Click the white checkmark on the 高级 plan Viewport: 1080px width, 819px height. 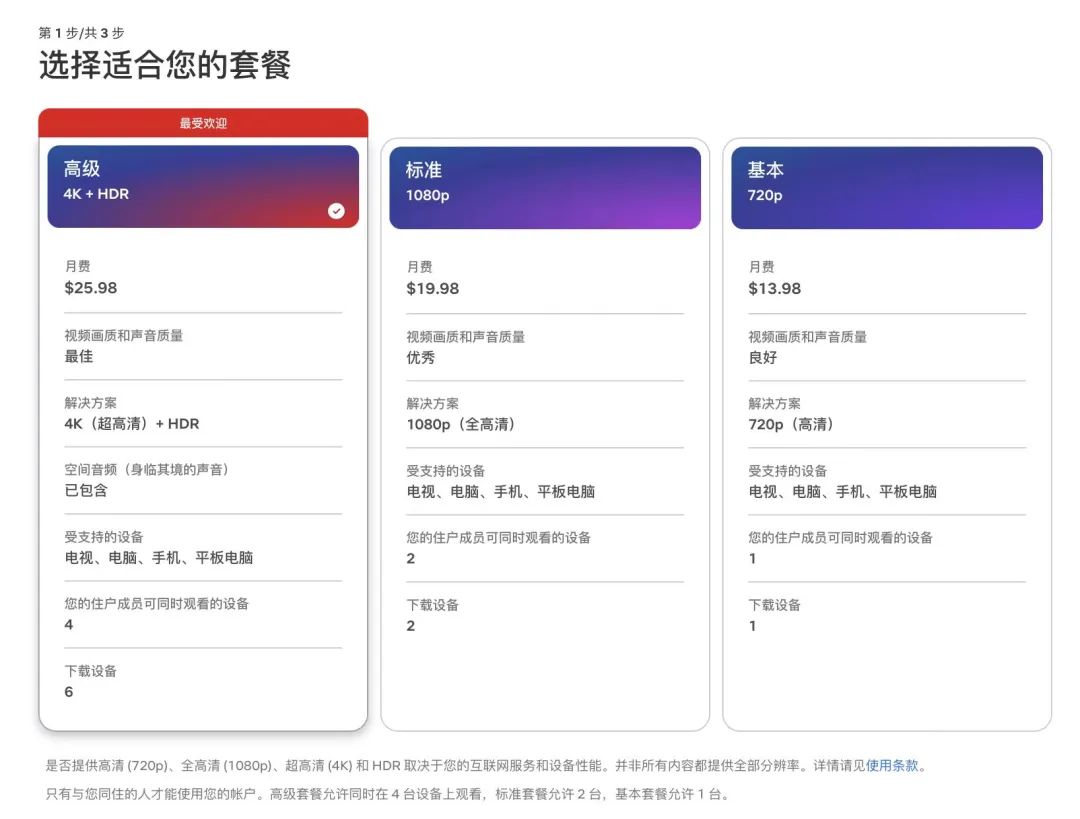[336, 211]
